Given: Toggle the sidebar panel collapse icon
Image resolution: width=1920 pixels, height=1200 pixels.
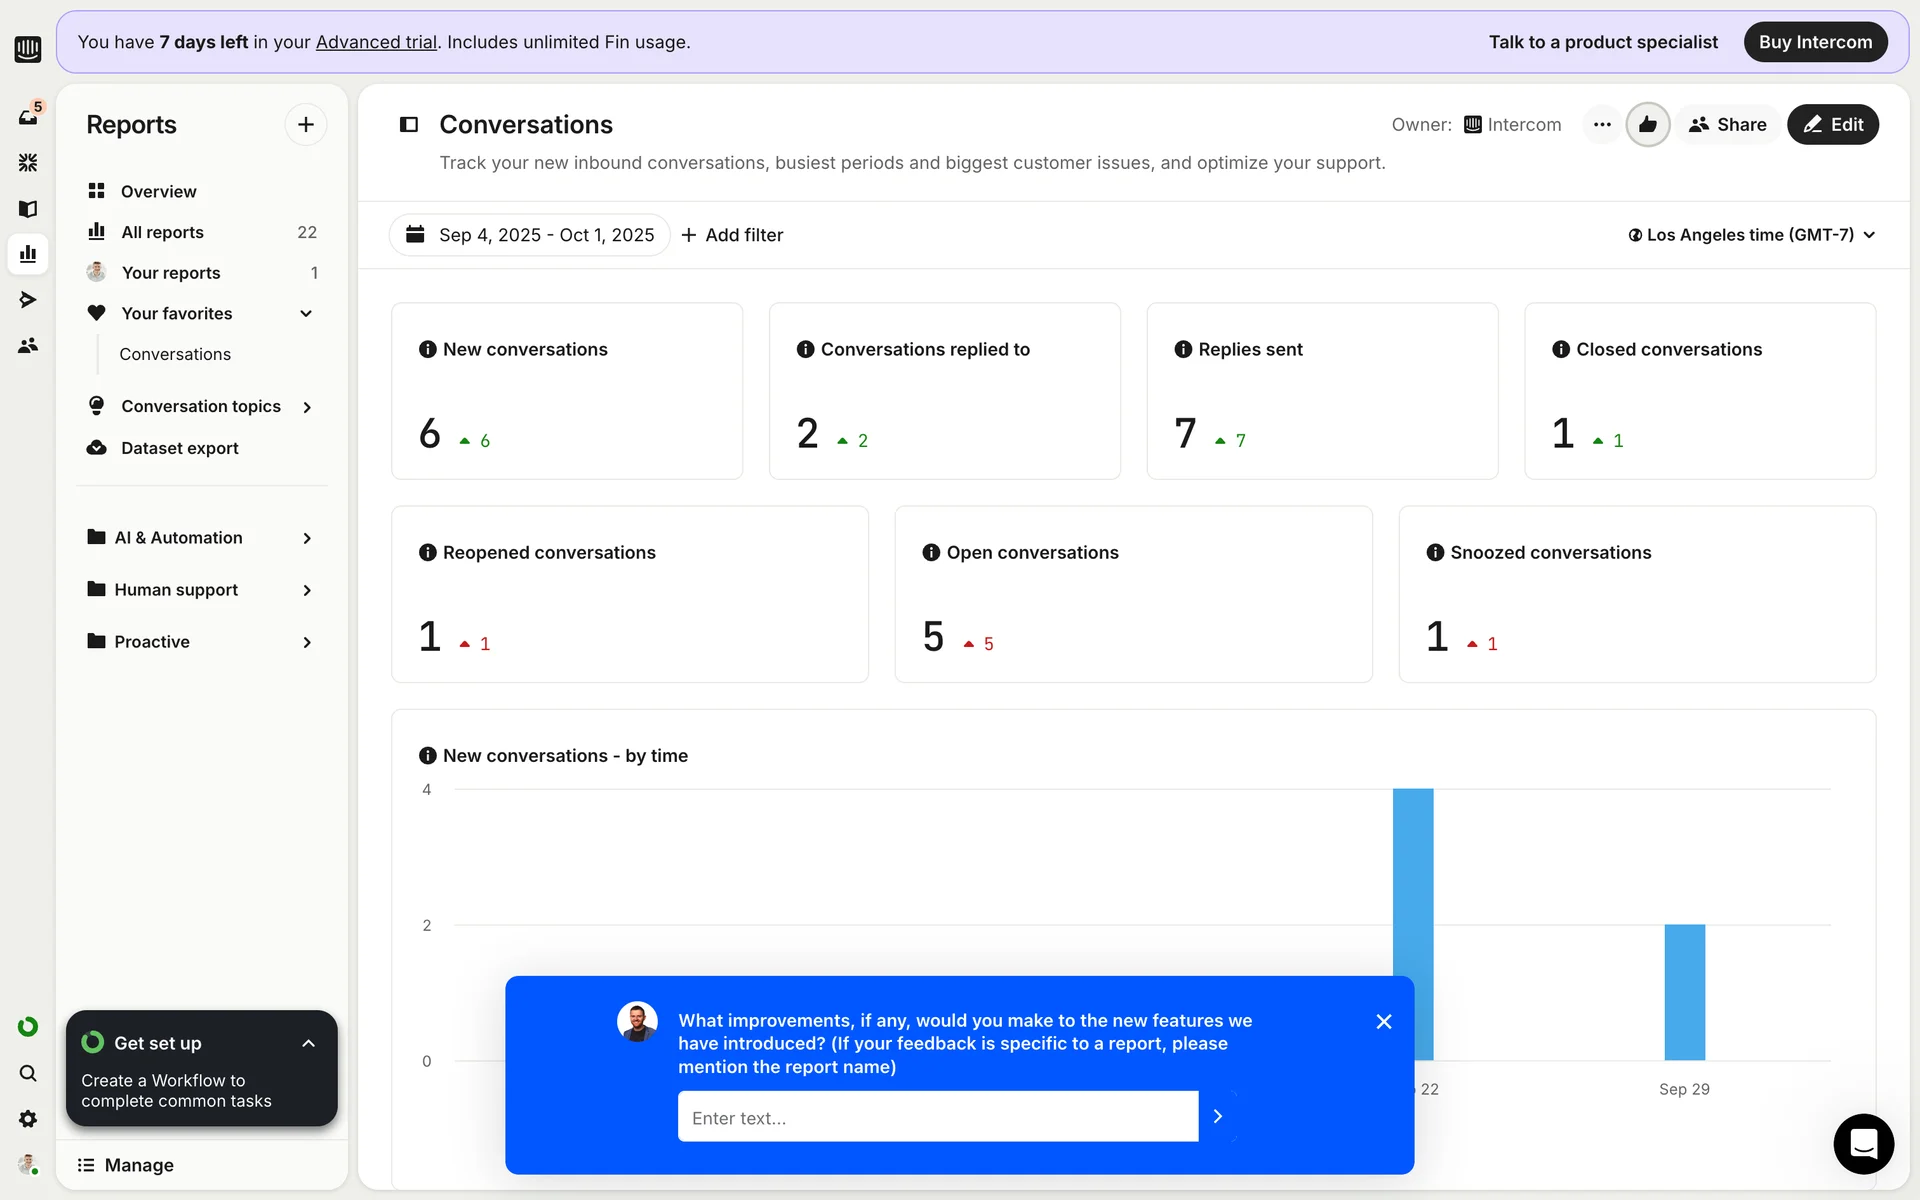Looking at the screenshot, I should [408, 125].
